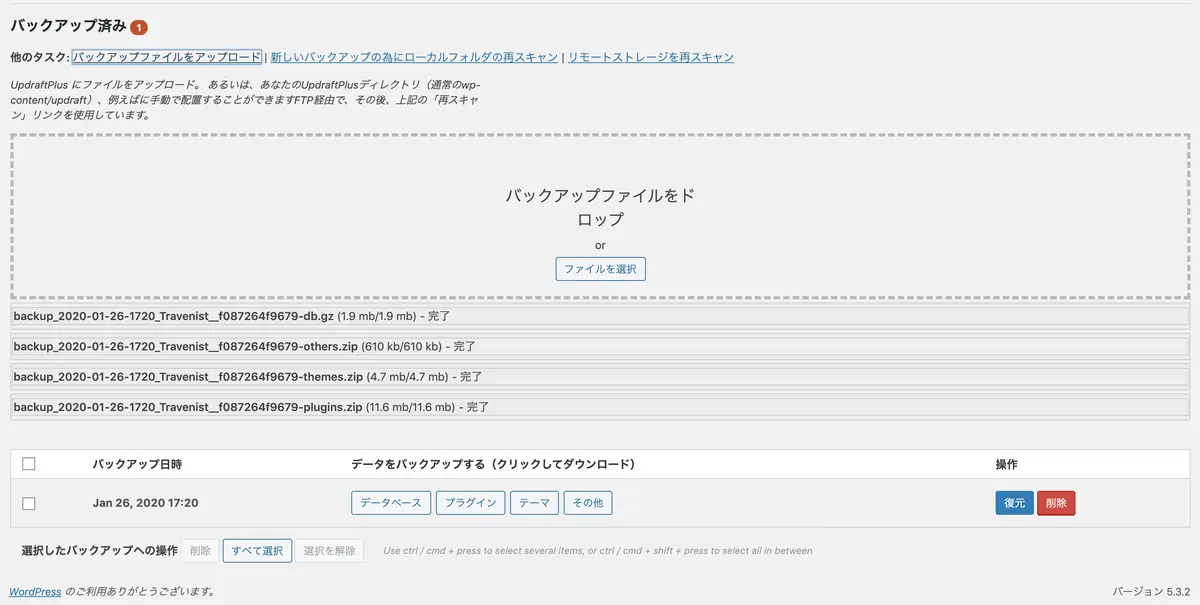Image resolution: width=1200 pixels, height=605 pixels.
Task: Click リモートストレージを再スキャン link
Action: click(651, 57)
